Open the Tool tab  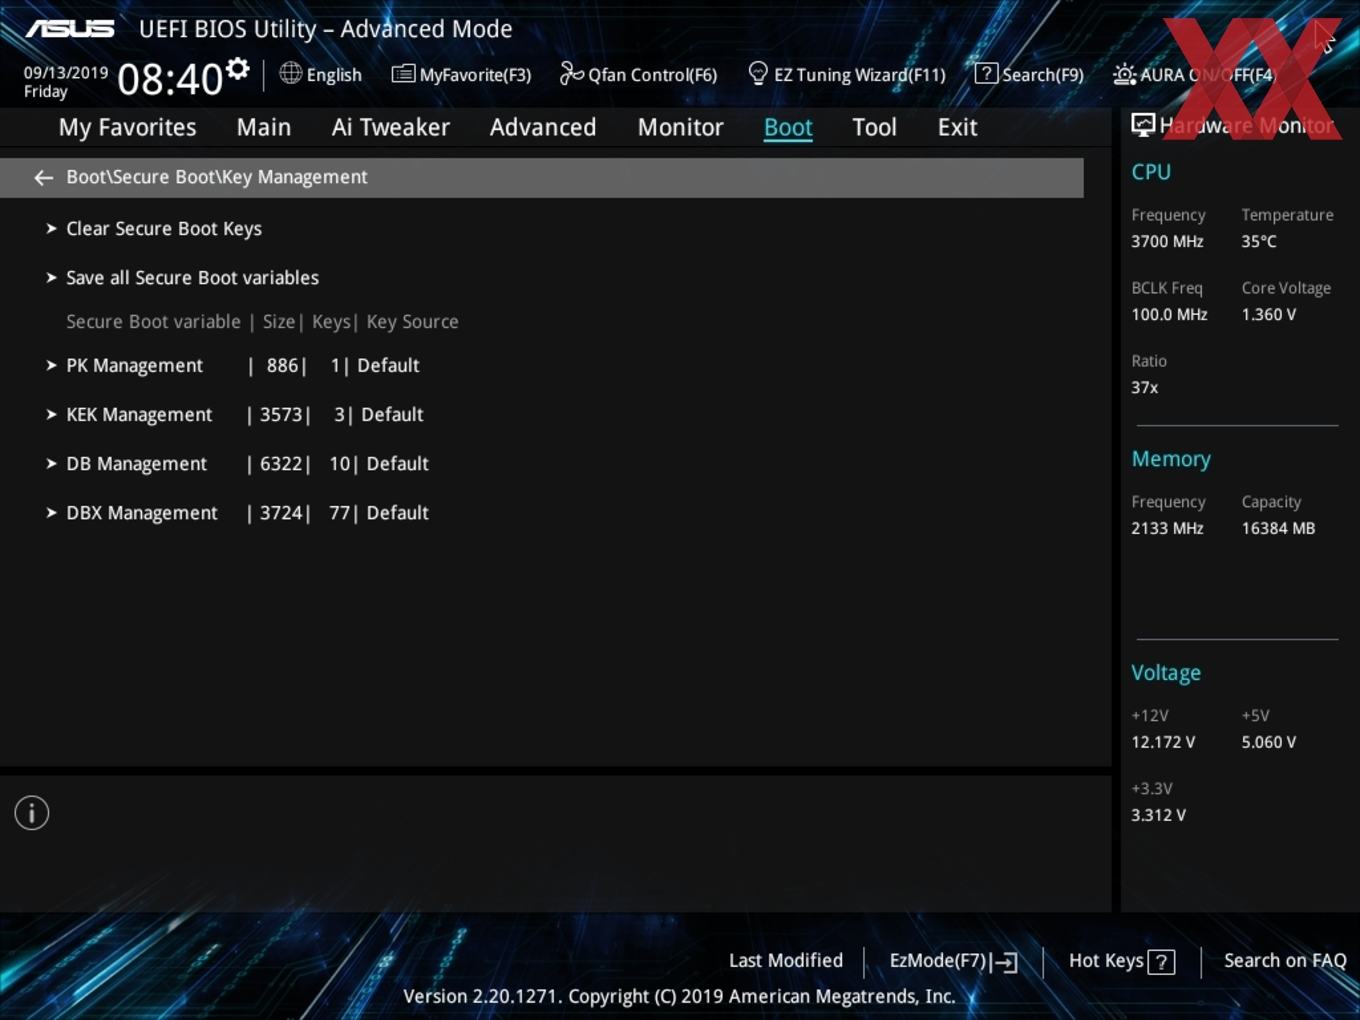coord(874,127)
